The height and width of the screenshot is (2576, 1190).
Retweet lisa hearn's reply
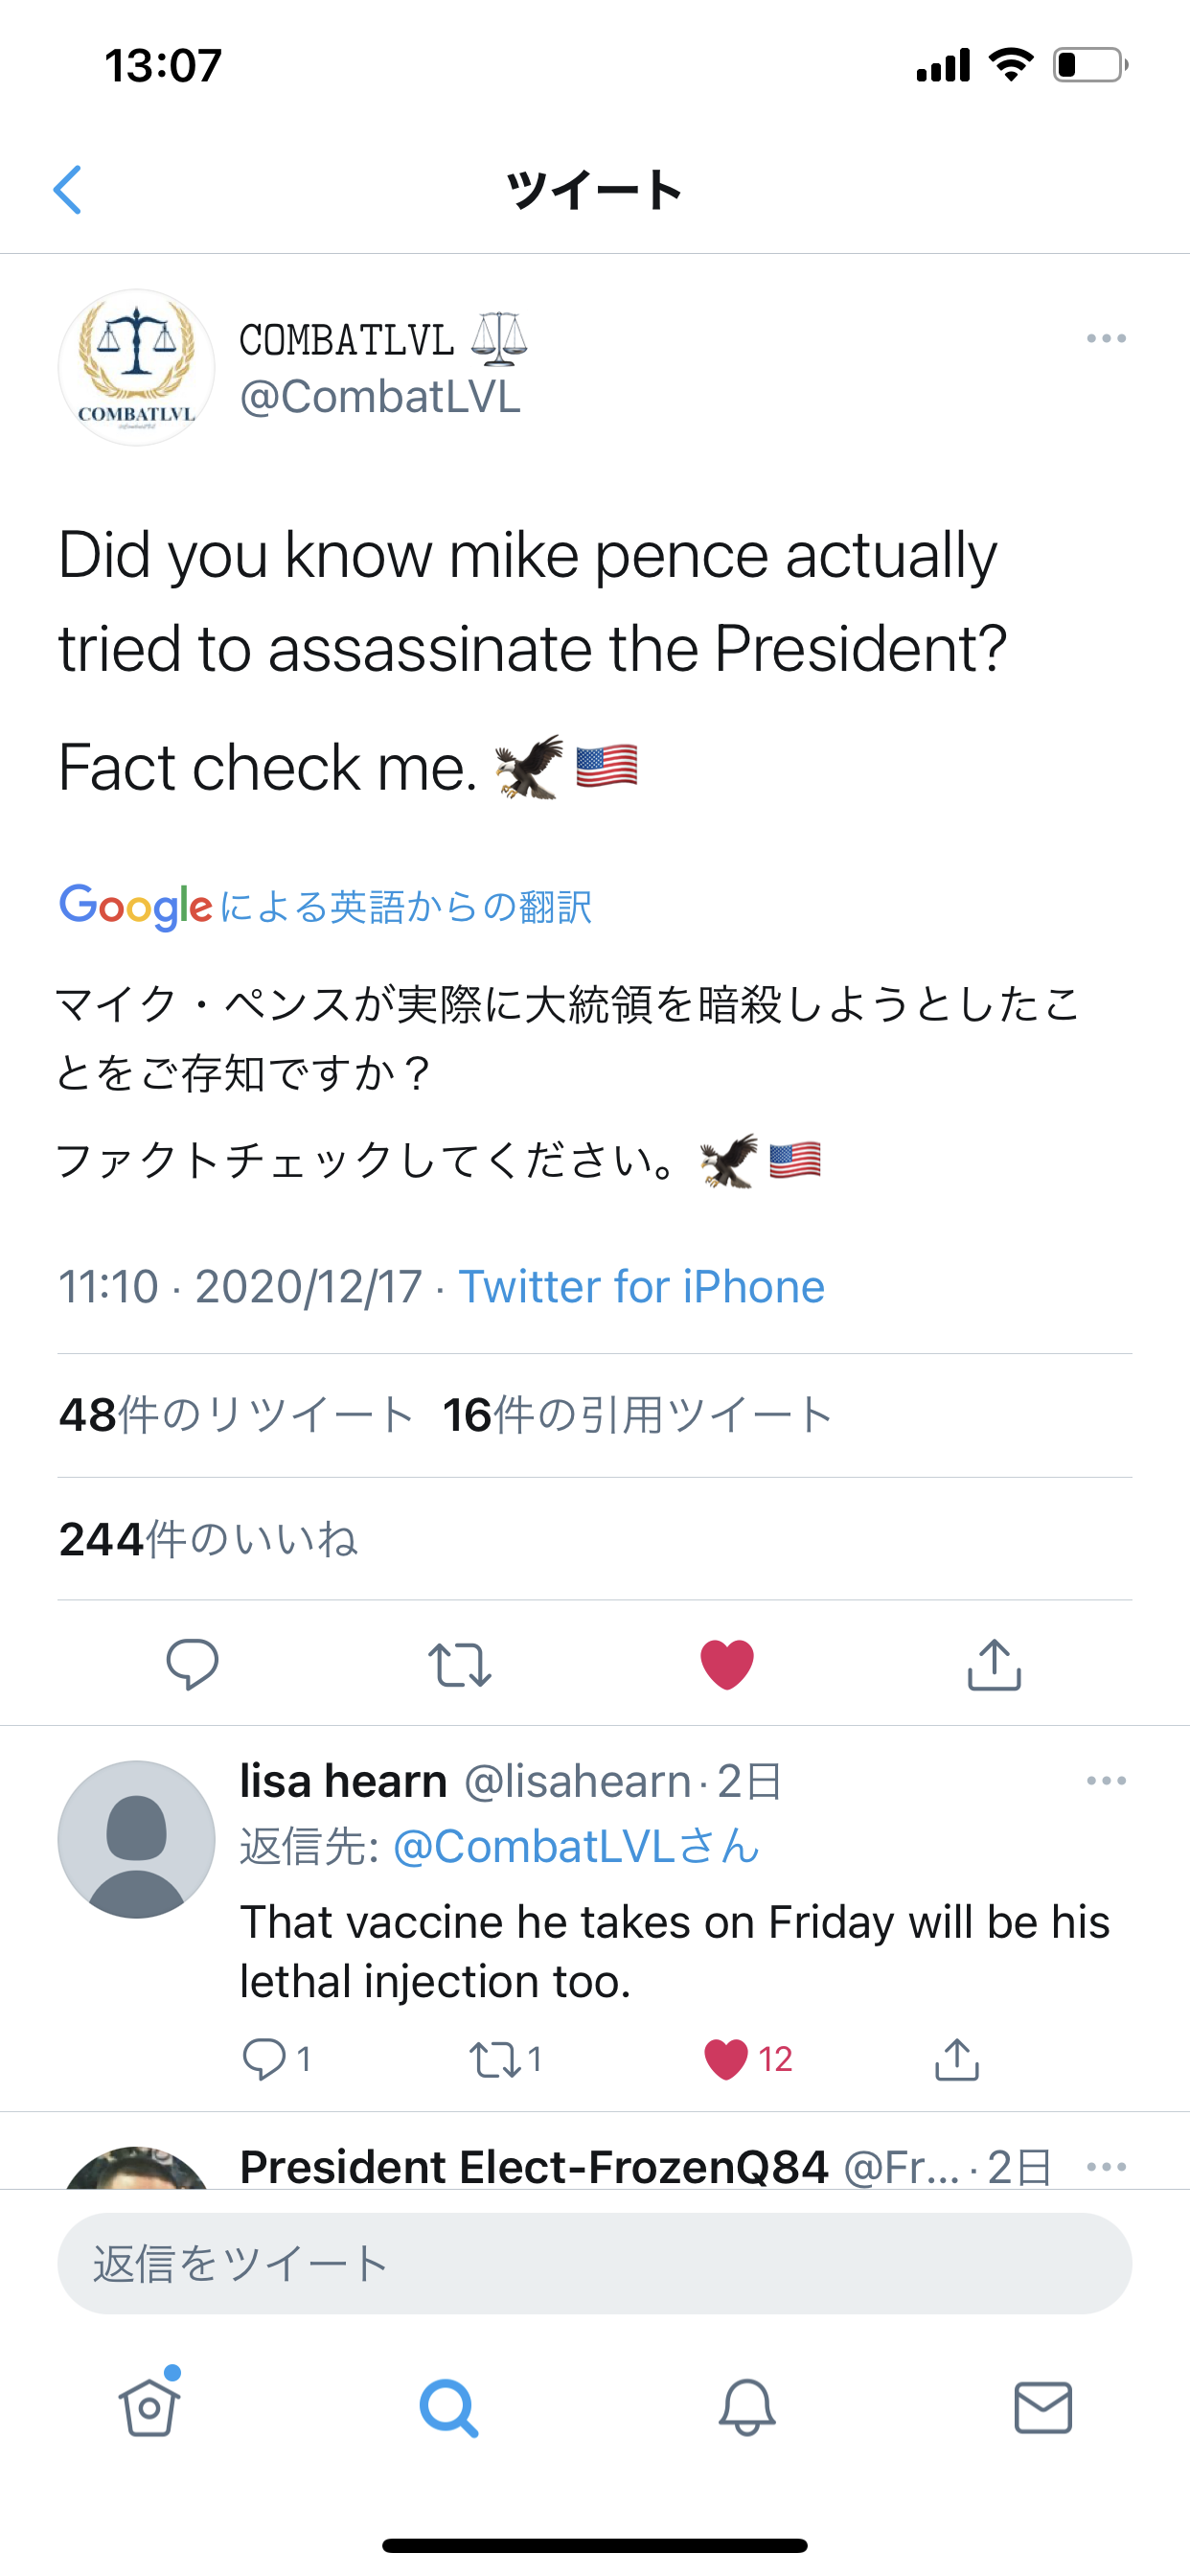[498, 2056]
